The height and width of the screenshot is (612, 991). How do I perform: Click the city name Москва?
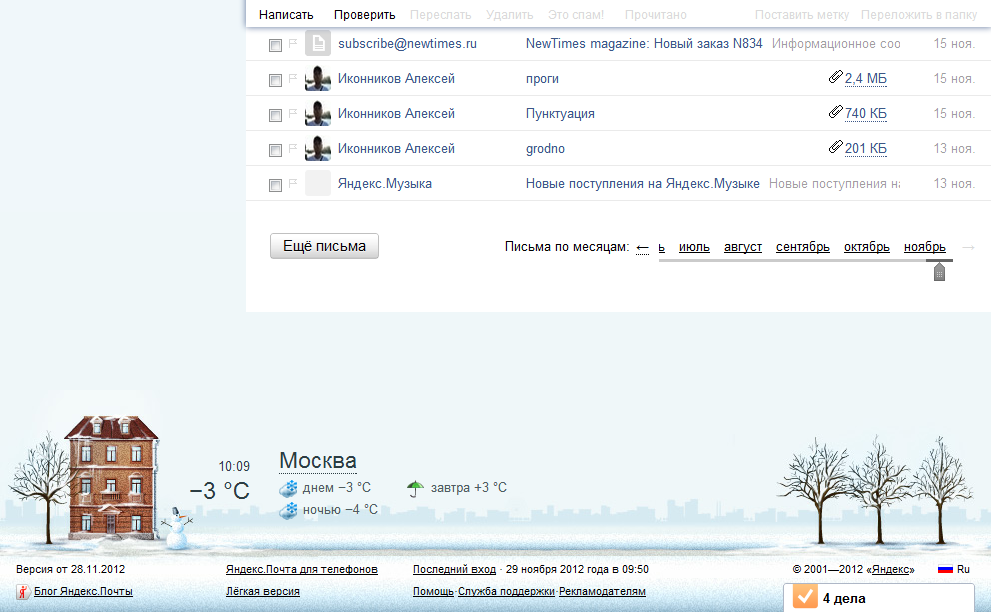(318, 461)
